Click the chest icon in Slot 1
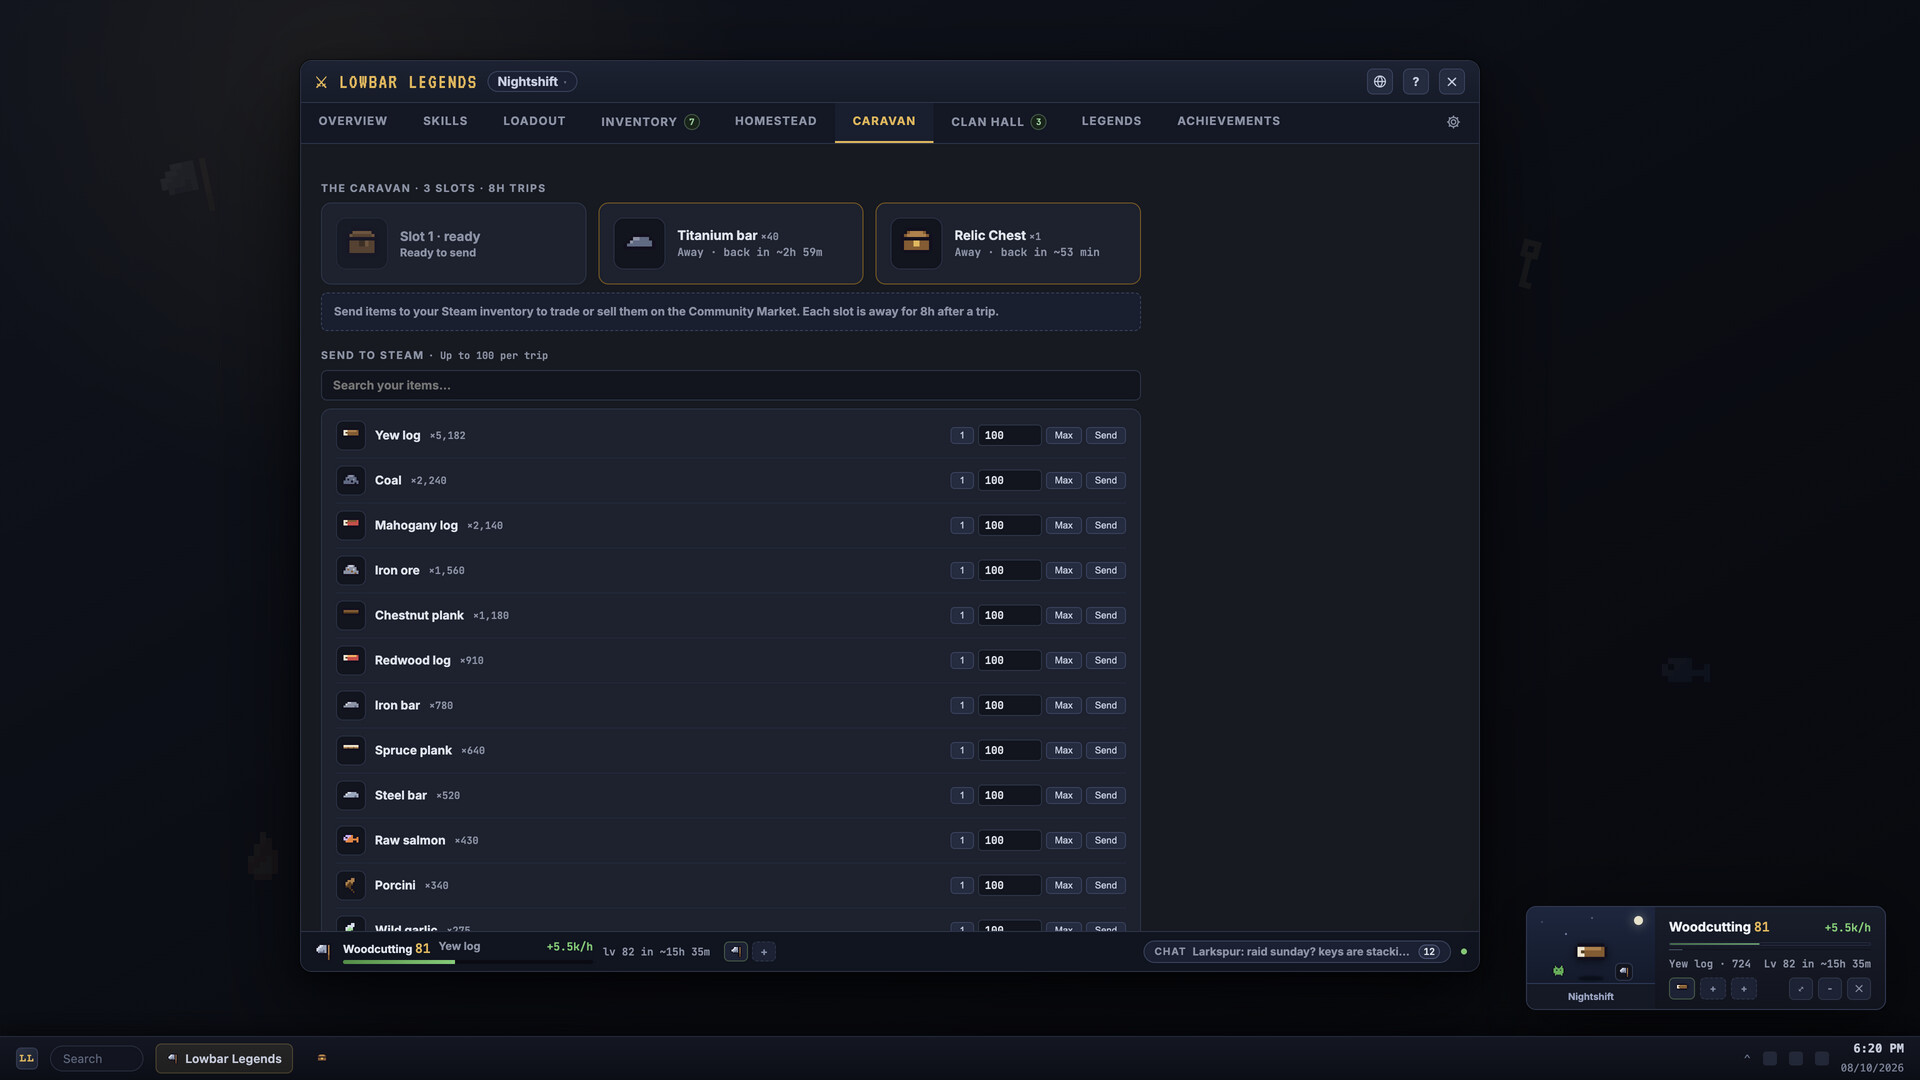Screen dimensions: 1920x1080 point(362,243)
